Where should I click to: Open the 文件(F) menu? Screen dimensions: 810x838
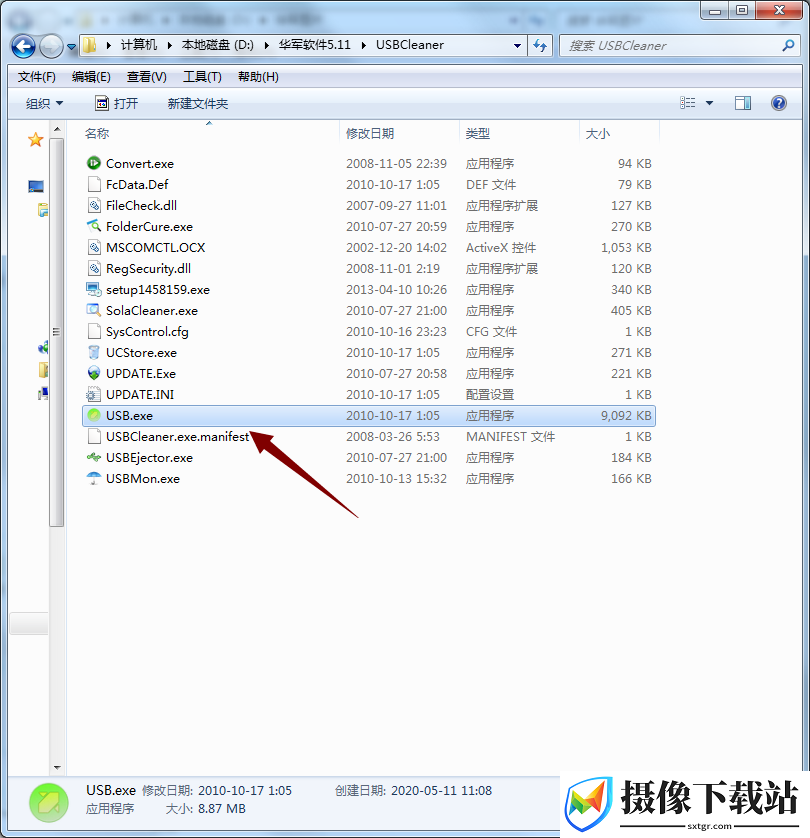36,77
